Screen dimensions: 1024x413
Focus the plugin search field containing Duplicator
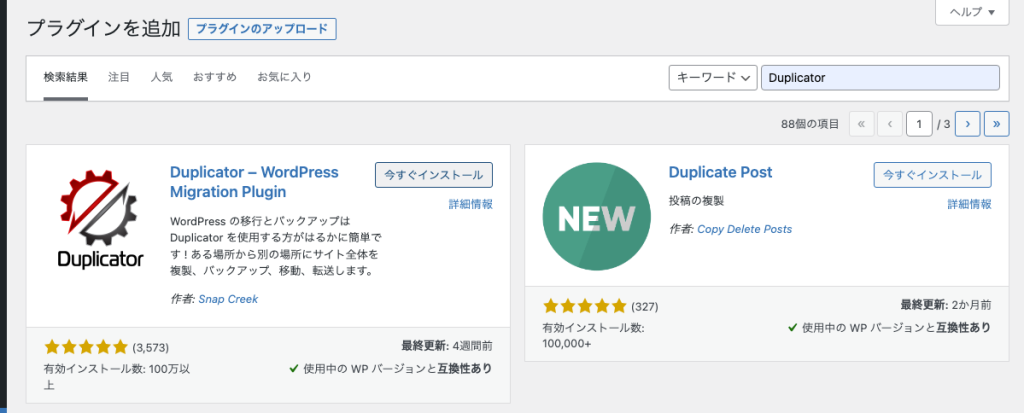coord(880,78)
